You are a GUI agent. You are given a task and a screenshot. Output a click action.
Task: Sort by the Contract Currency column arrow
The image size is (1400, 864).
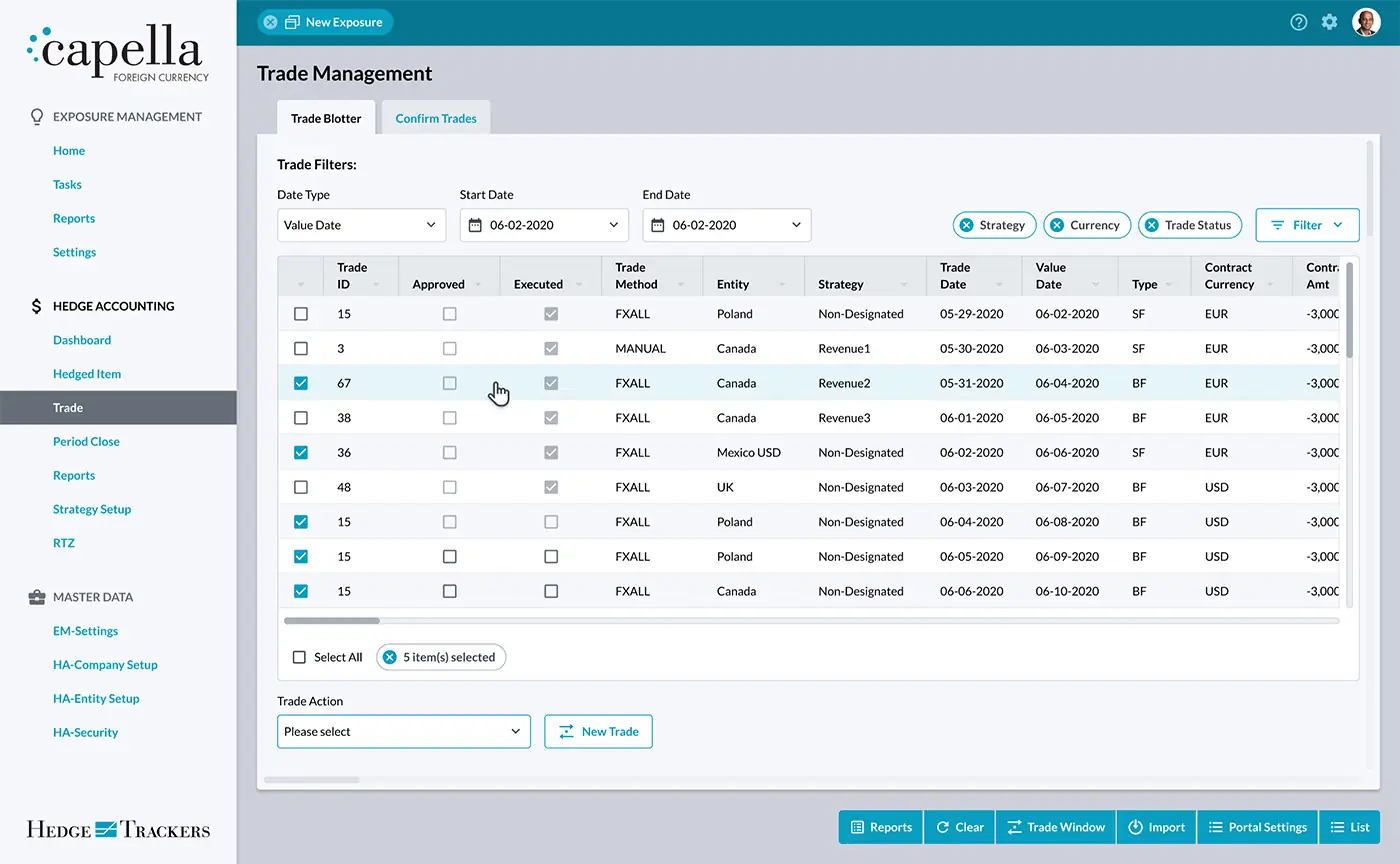1271,285
